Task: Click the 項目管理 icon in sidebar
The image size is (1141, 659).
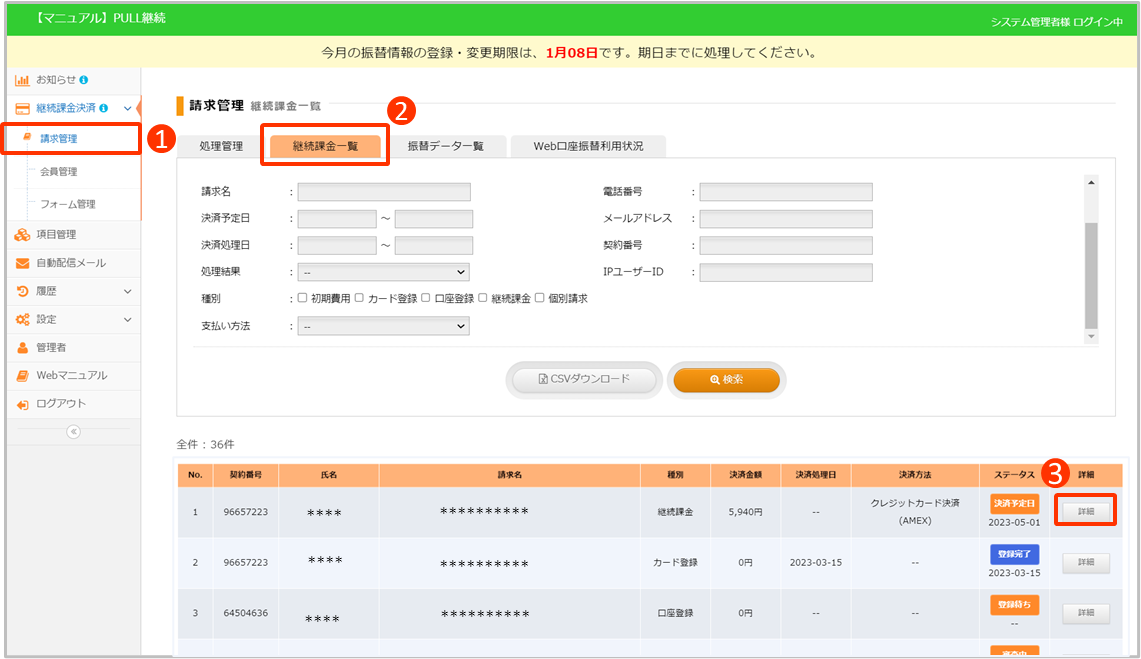Action: coord(22,235)
